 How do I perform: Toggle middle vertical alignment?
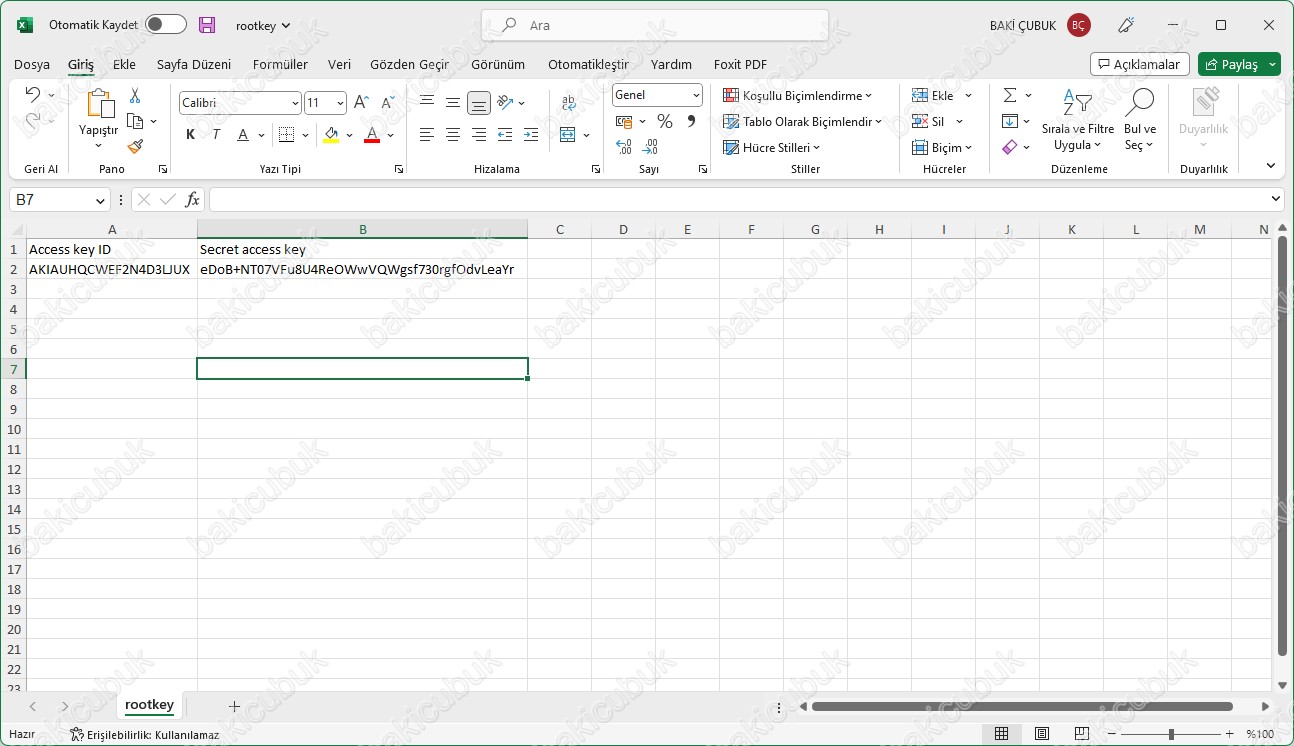tap(453, 102)
